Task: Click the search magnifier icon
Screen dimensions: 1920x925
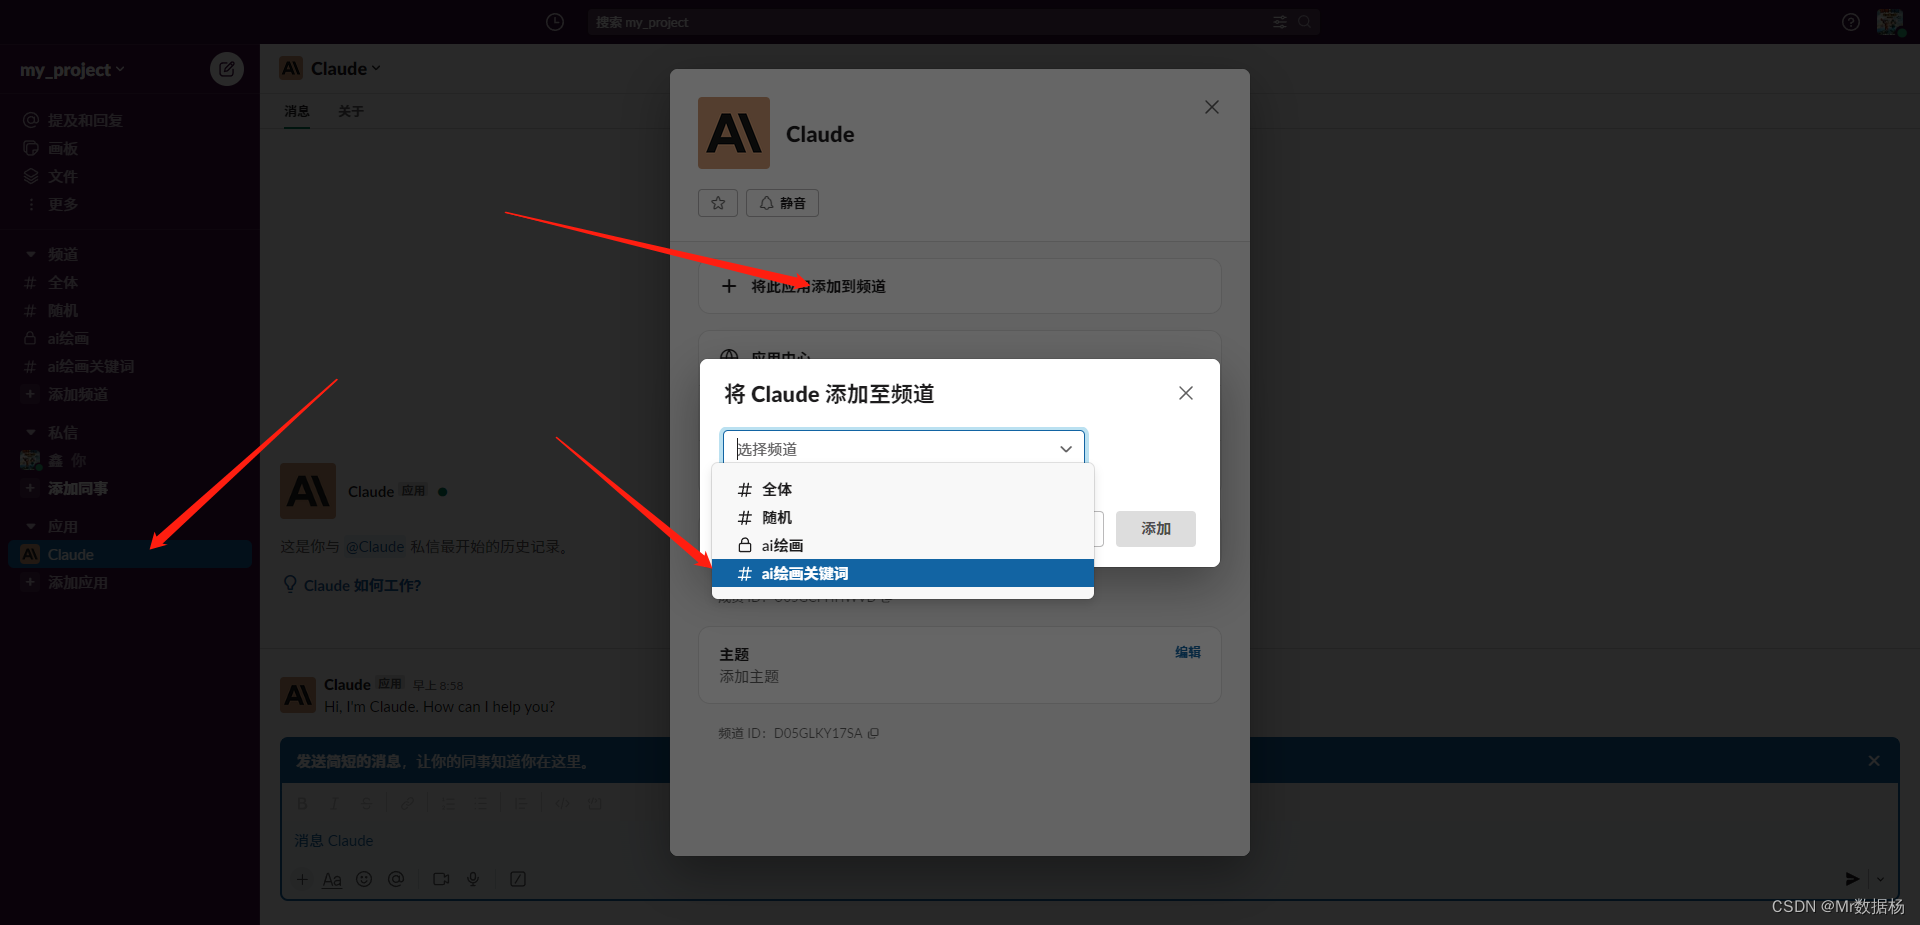Action: click(x=1304, y=22)
